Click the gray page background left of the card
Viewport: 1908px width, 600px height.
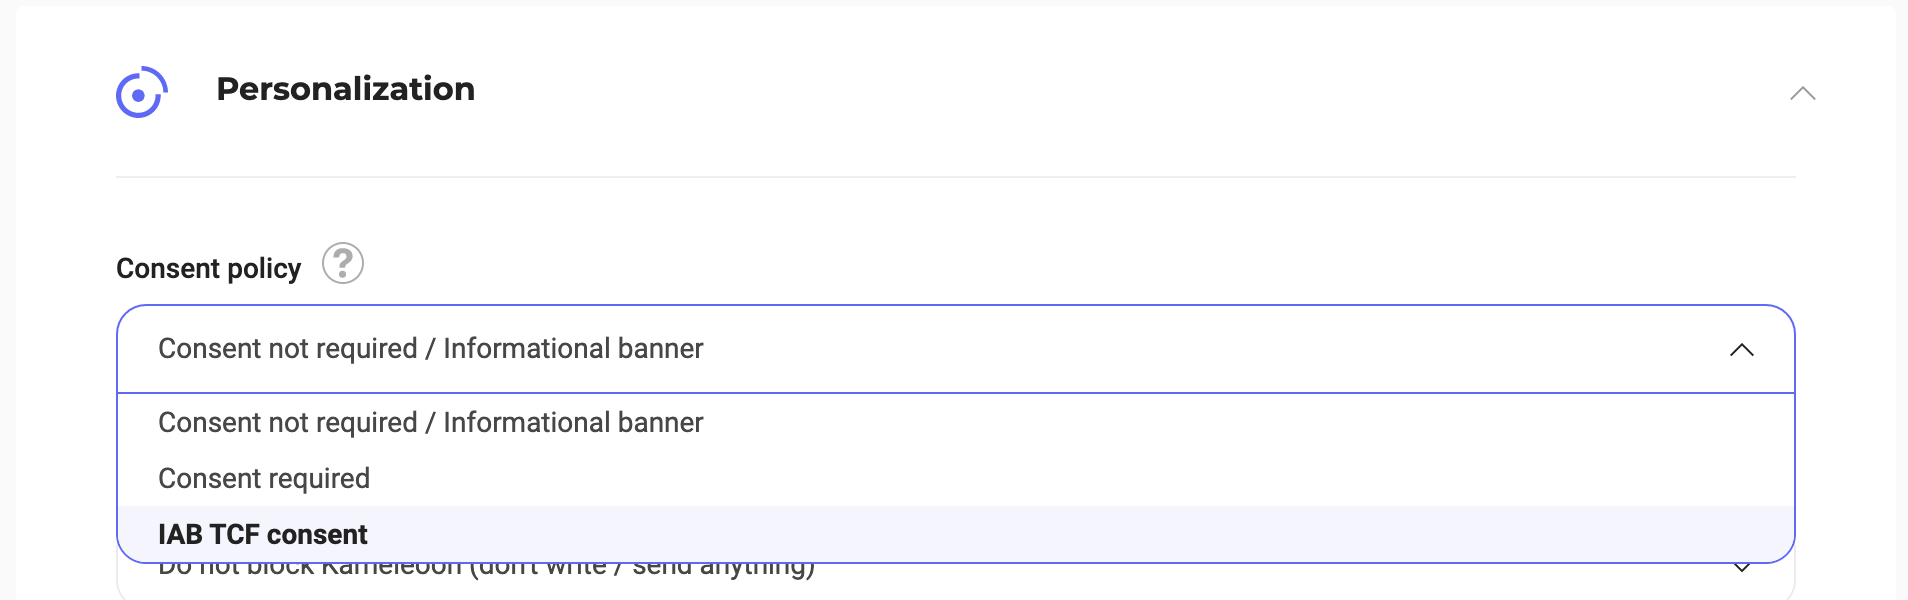7,300
